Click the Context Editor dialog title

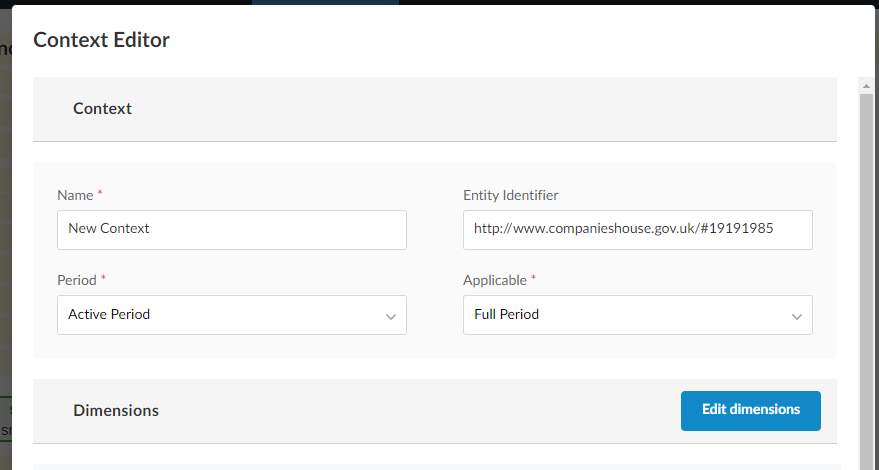102,40
